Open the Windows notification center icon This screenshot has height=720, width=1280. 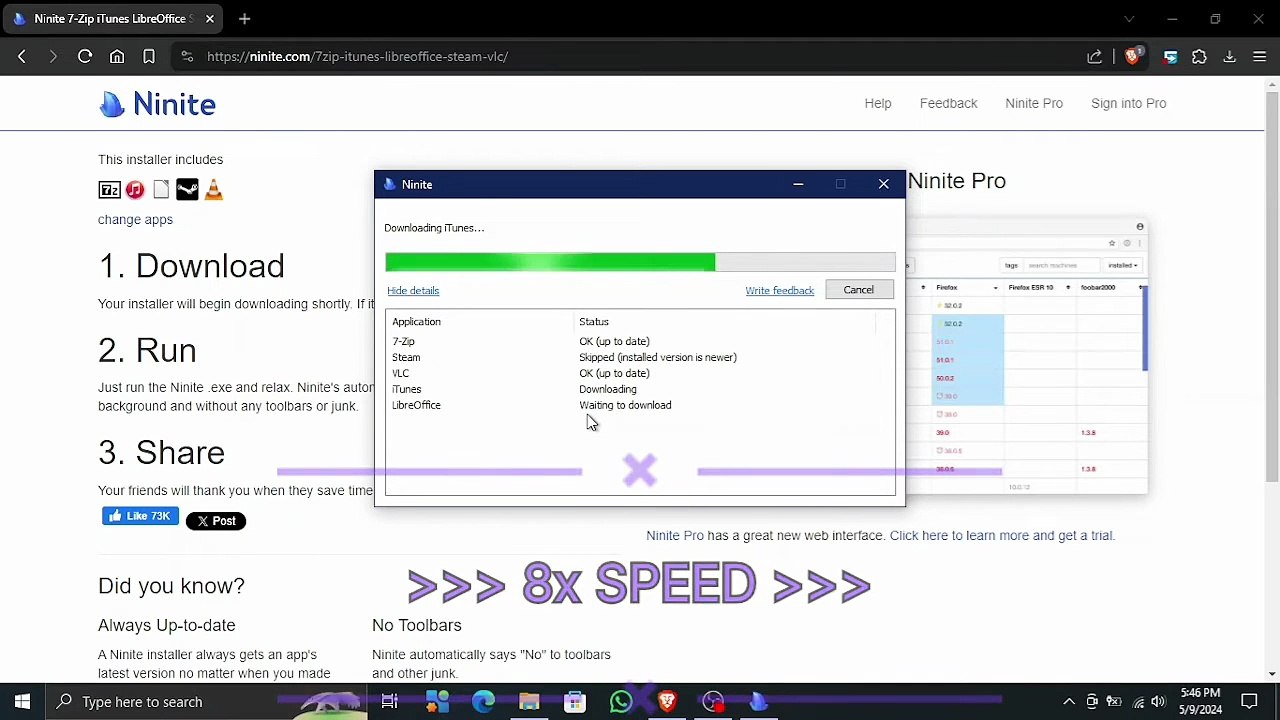tap(1249, 702)
